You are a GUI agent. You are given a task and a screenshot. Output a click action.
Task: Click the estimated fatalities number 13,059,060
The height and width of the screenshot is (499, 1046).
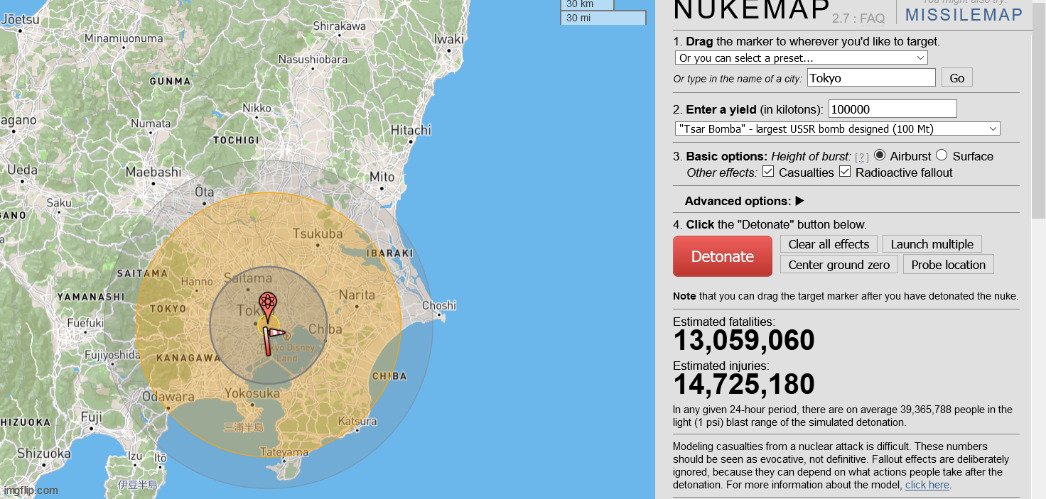pos(744,341)
